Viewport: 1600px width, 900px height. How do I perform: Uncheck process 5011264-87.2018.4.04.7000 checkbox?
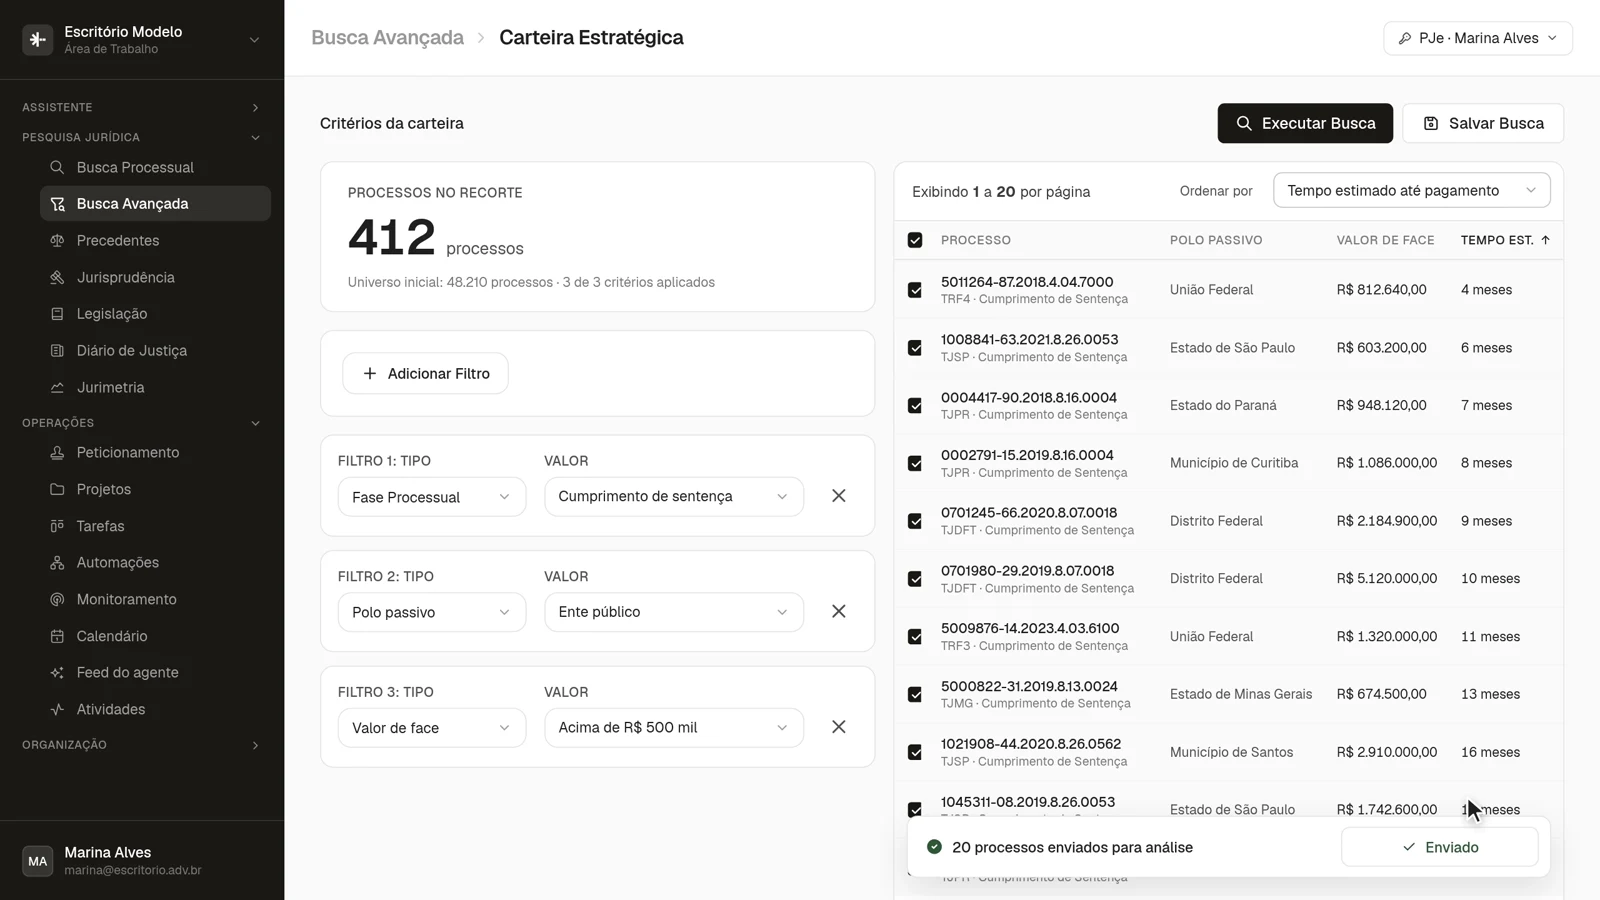(915, 290)
